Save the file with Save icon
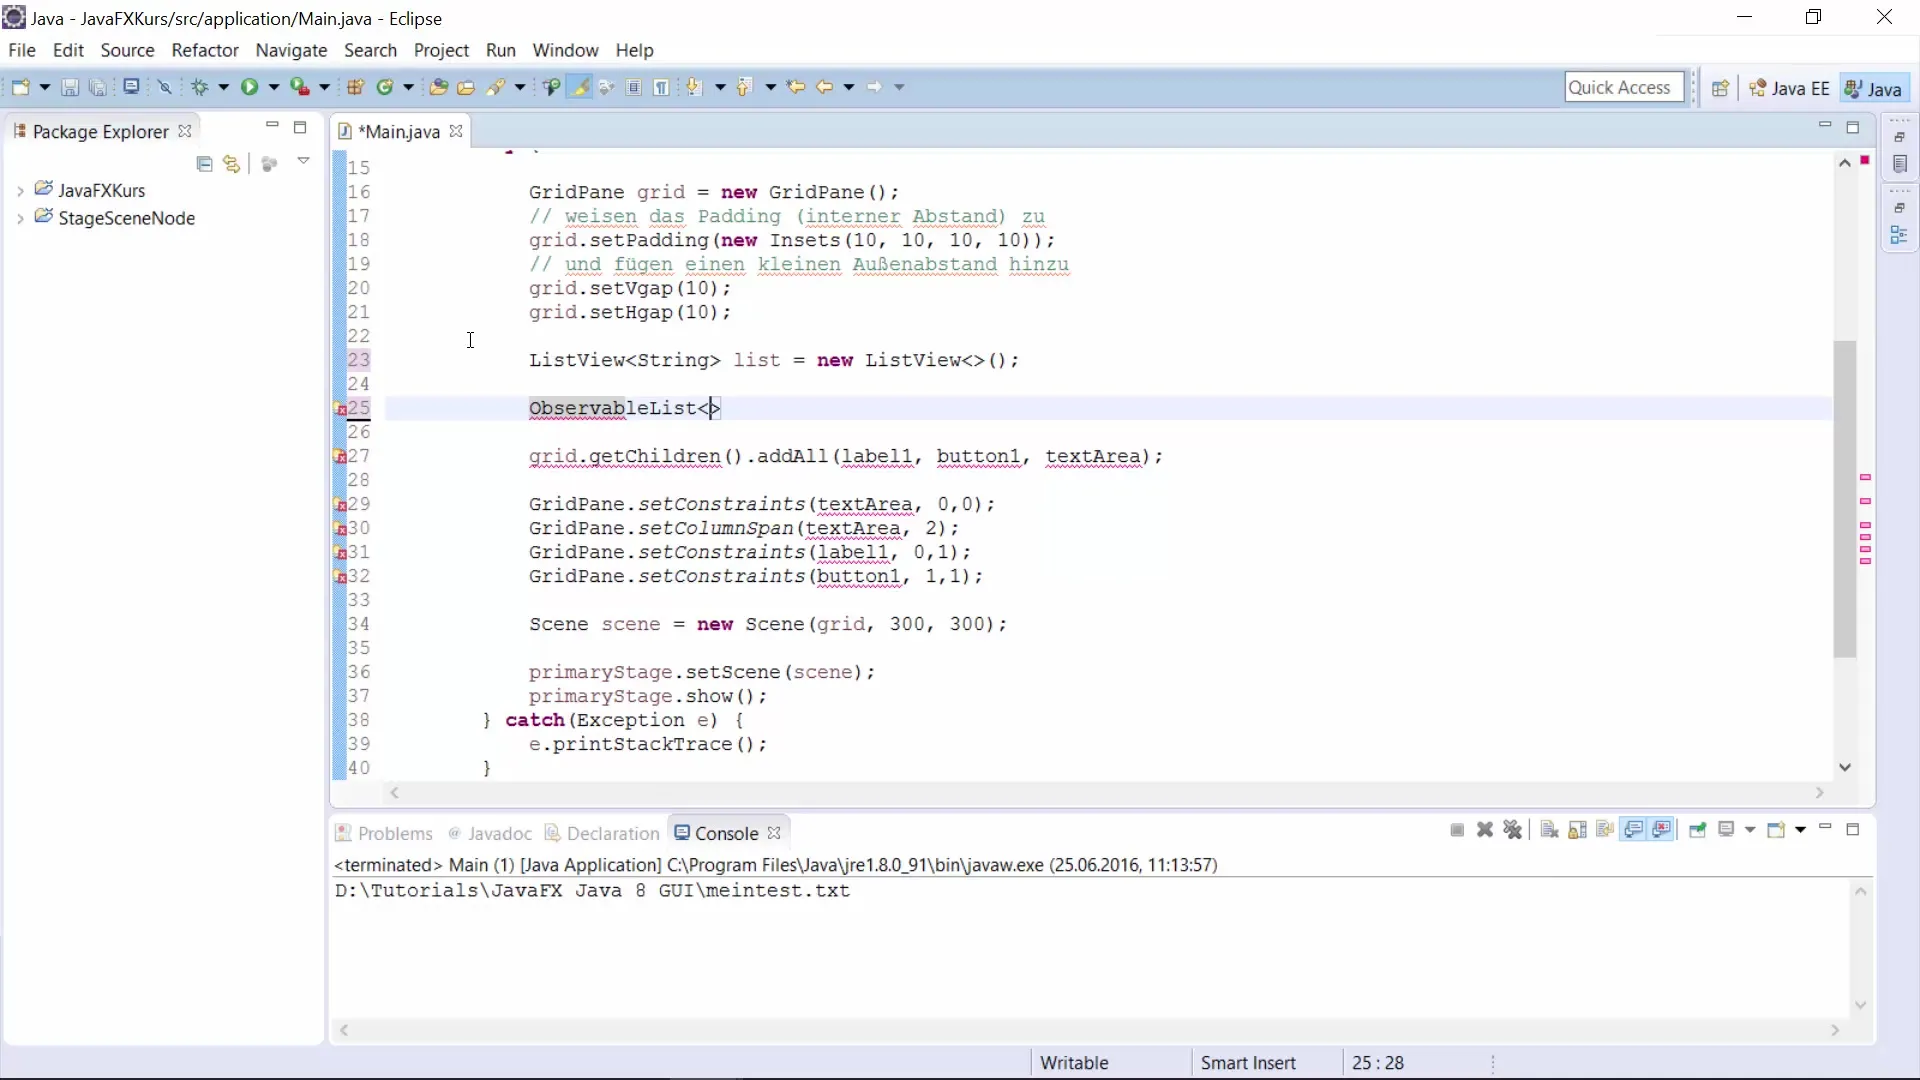1920x1080 pixels. 70,87
